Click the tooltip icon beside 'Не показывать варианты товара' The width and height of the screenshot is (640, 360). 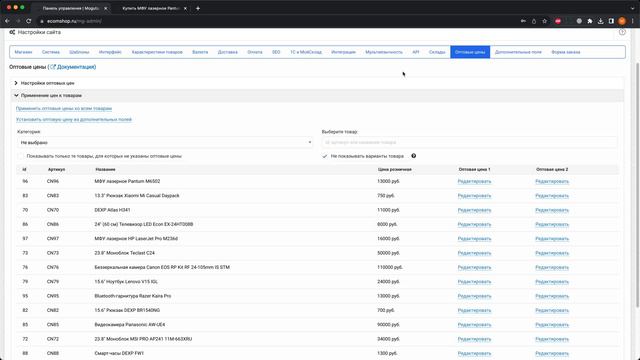[413, 156]
